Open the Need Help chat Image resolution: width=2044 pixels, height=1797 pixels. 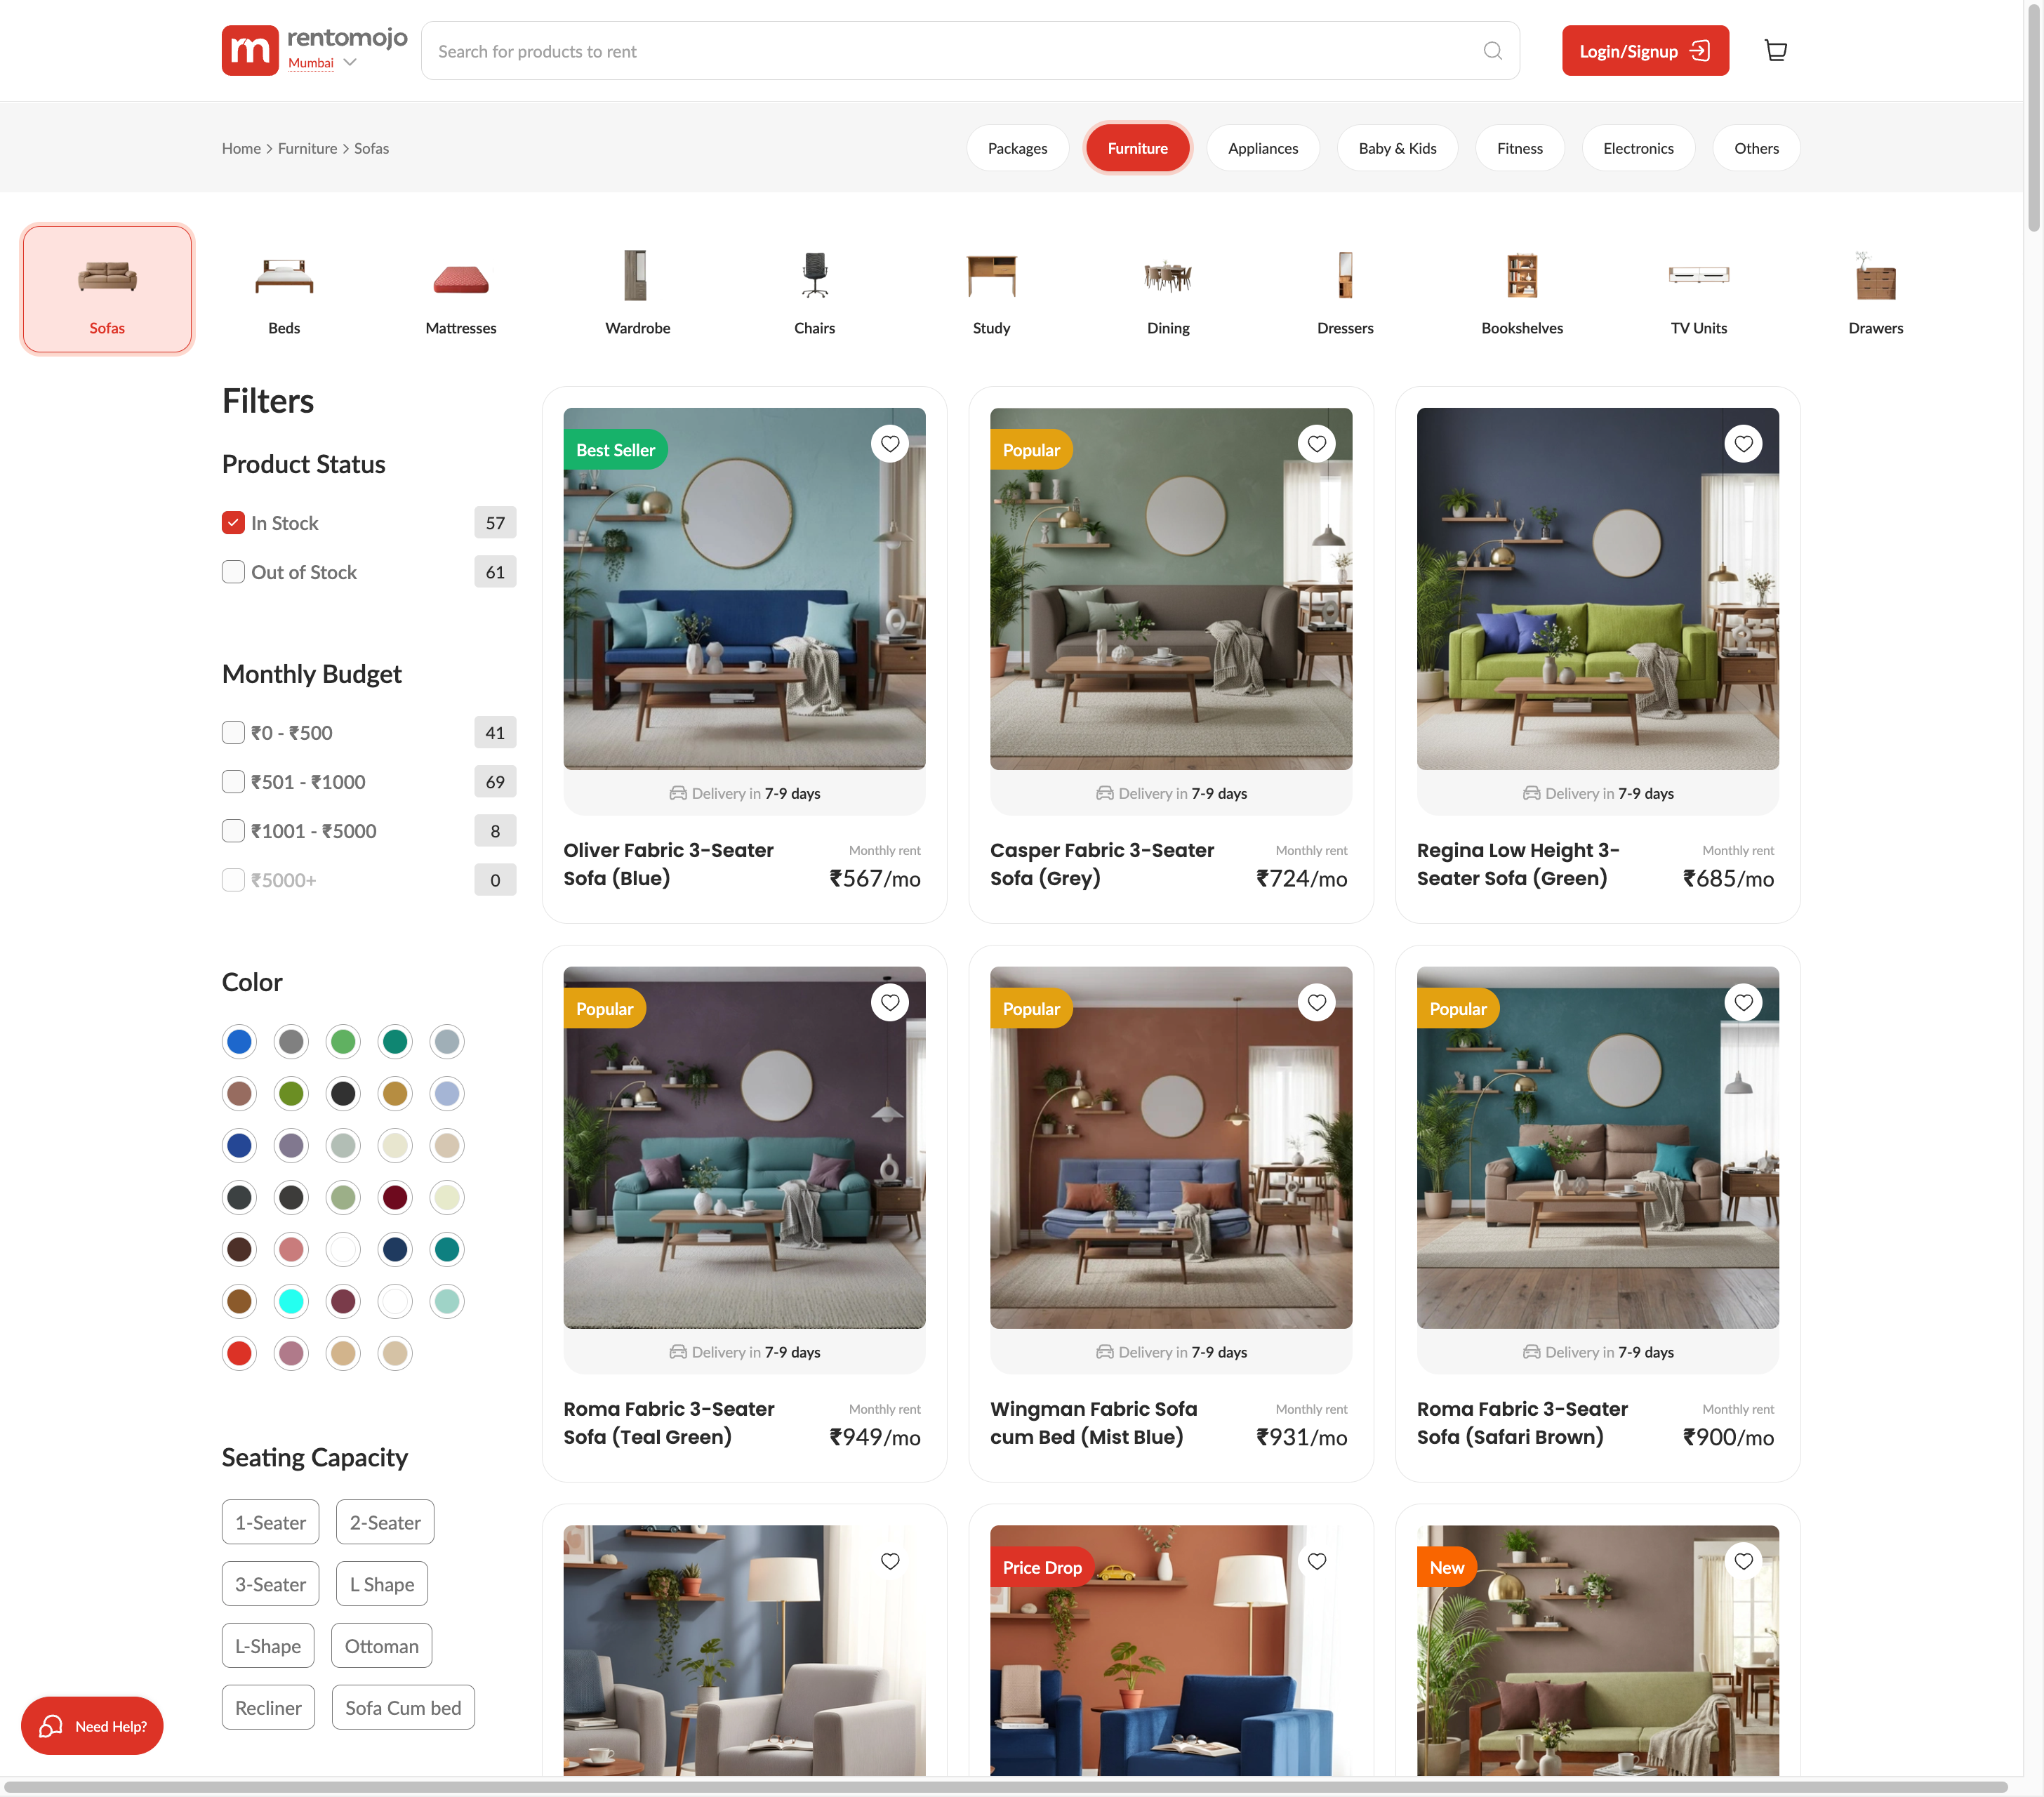[92, 1726]
